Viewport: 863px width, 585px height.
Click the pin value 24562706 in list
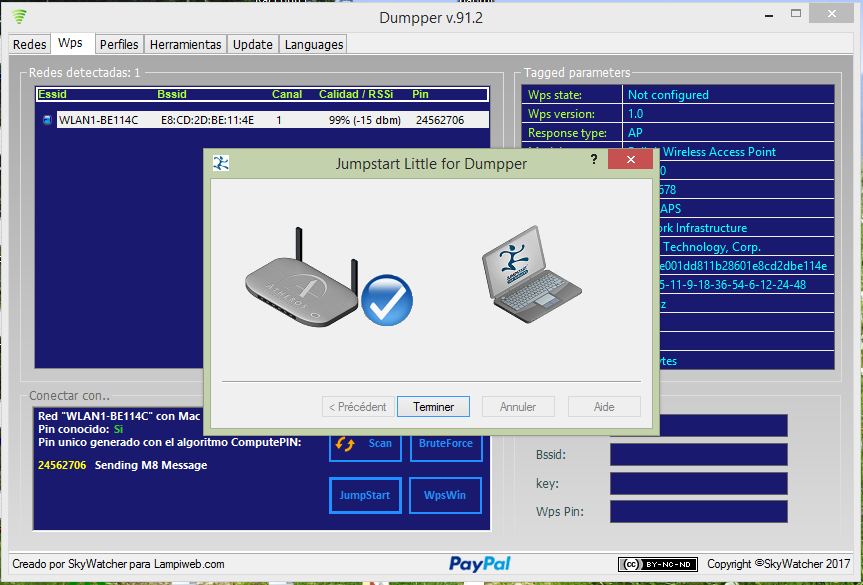point(440,120)
